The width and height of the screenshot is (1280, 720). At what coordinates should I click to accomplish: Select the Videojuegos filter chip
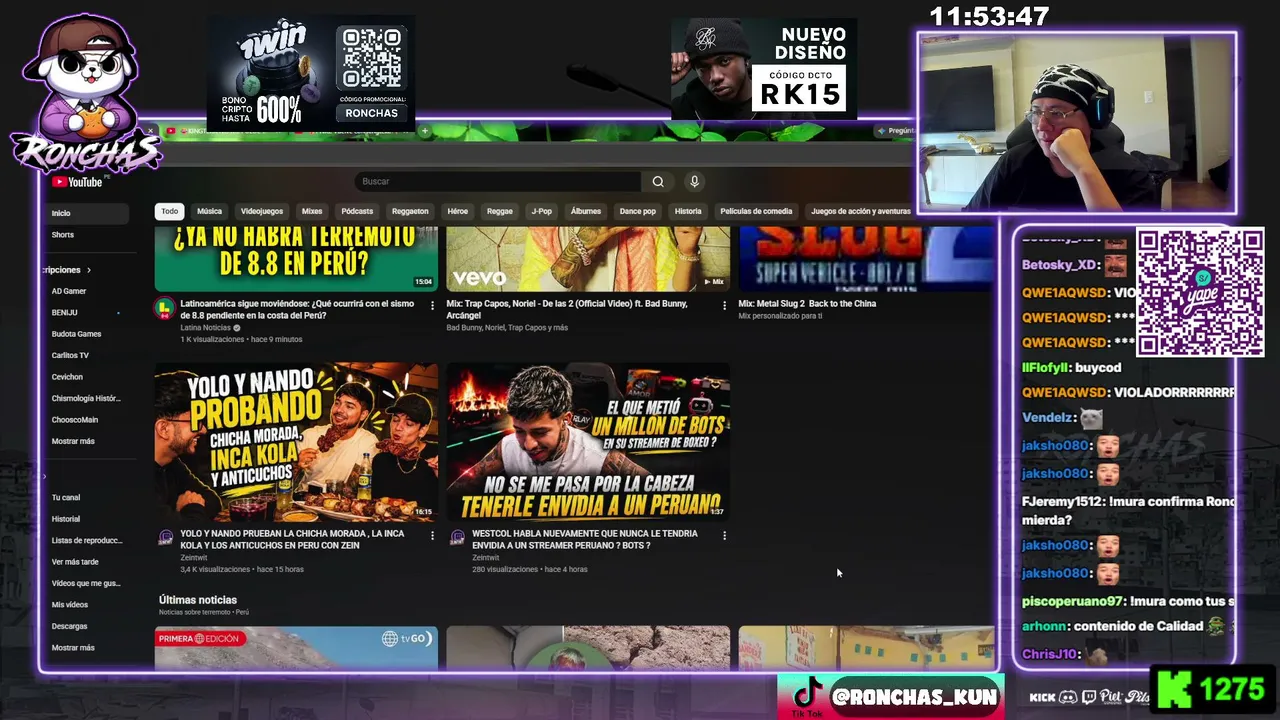click(262, 211)
